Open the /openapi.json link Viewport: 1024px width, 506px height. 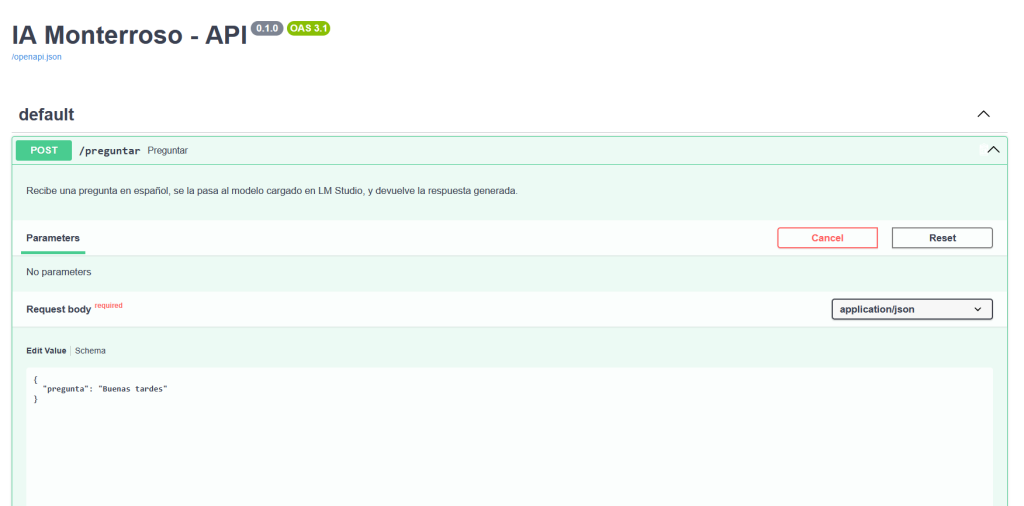point(37,57)
